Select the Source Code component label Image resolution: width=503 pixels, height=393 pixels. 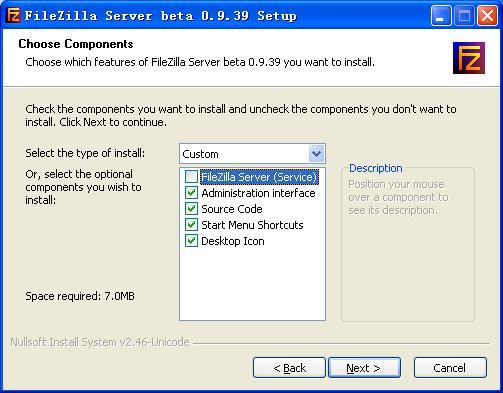coord(232,209)
